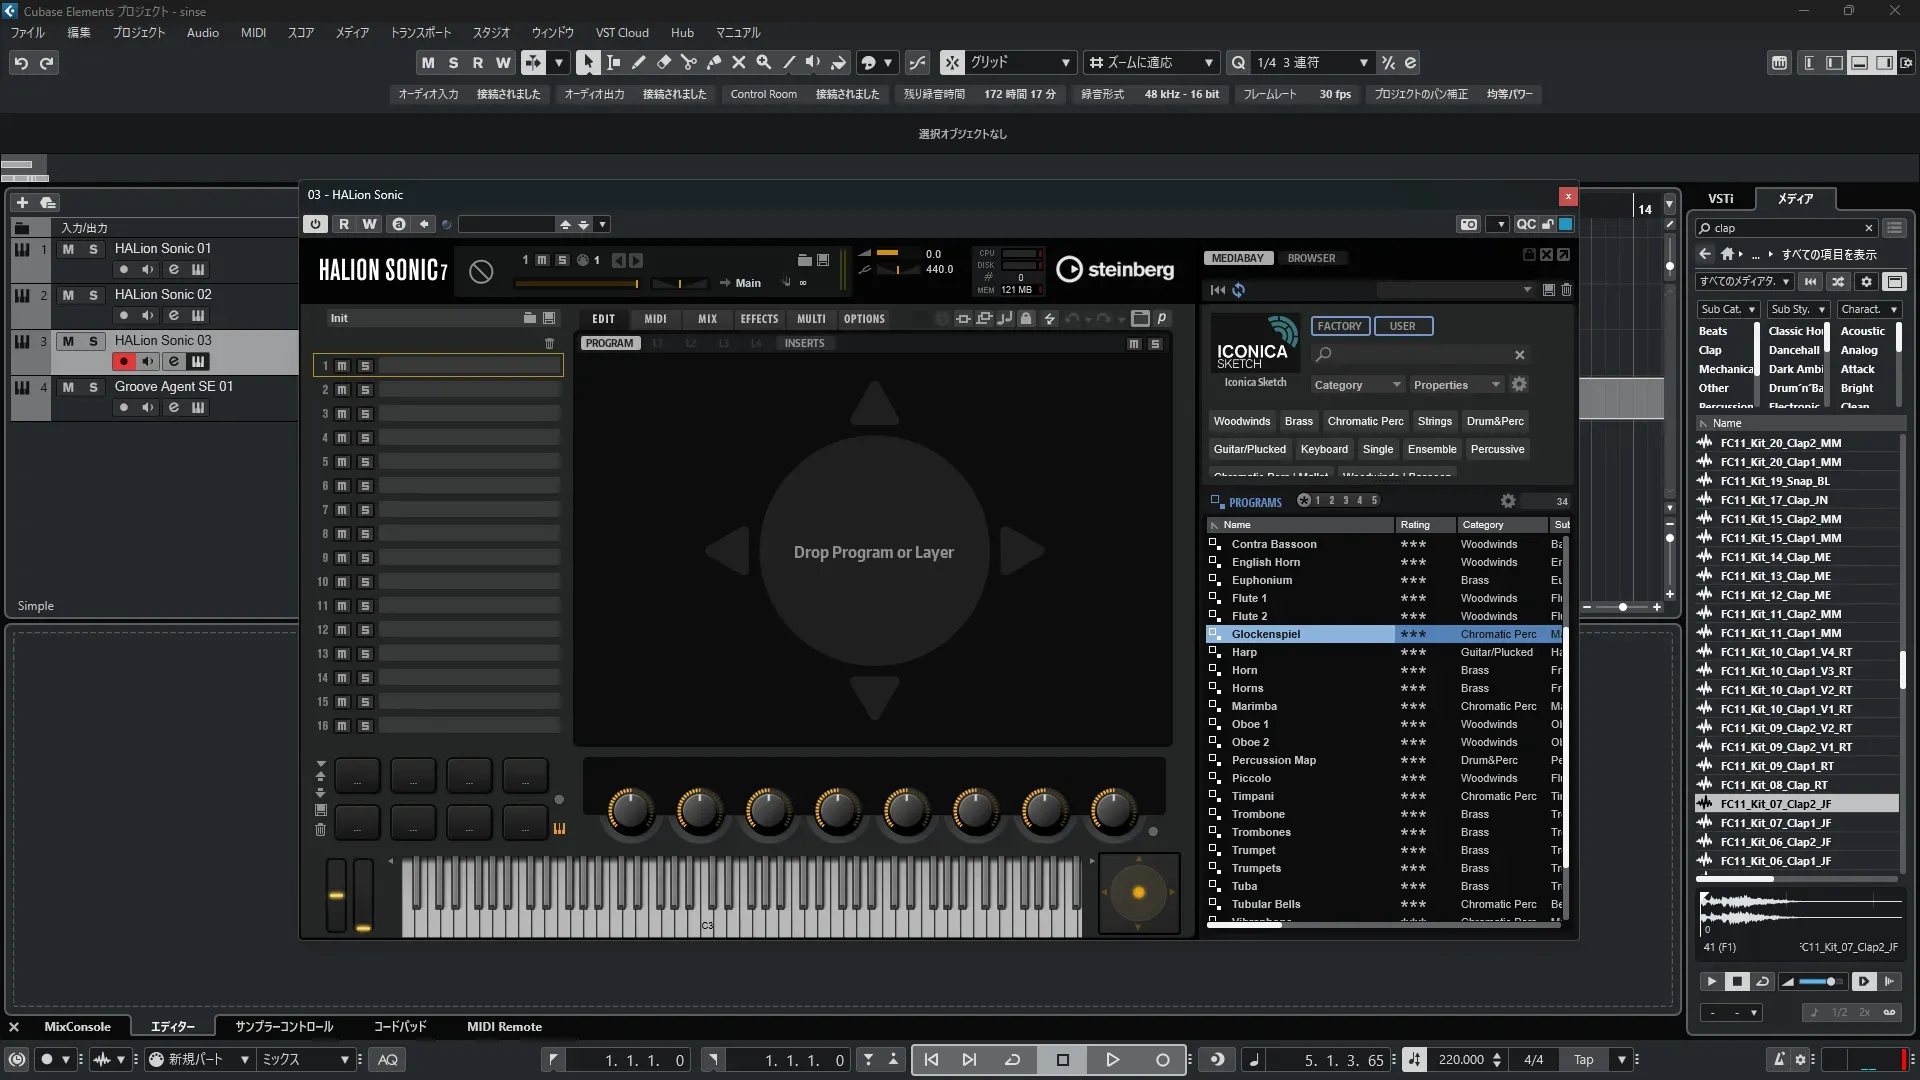The width and height of the screenshot is (1920, 1080).
Task: Switch to the EFFECTS tab in HALion
Action: pos(759,319)
